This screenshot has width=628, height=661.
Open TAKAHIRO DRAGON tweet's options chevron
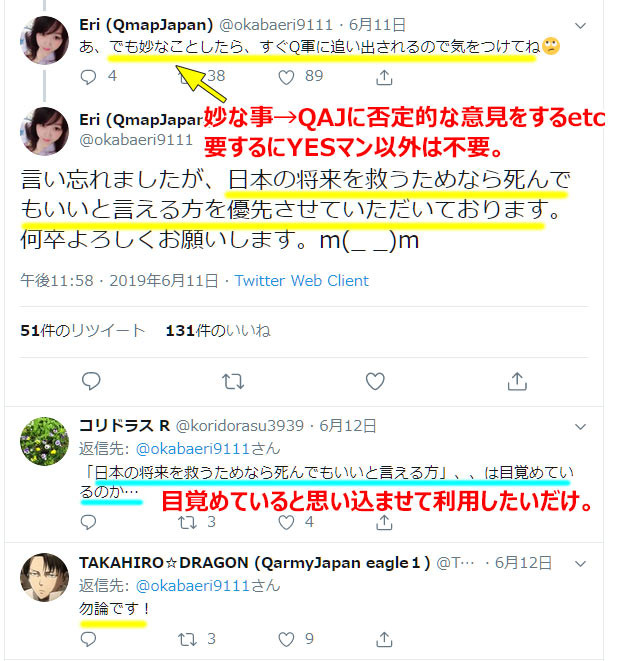pos(580,564)
